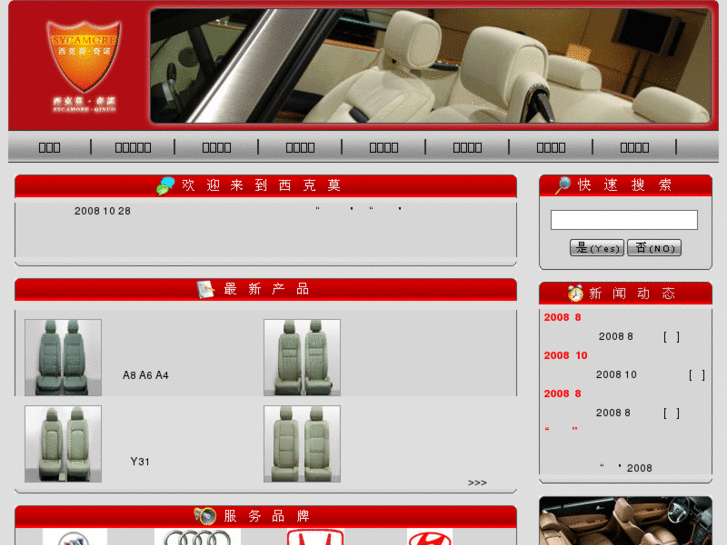Screen dimensions: 727x545
Task: Click the Sycamore shield logo
Action: 84,56
